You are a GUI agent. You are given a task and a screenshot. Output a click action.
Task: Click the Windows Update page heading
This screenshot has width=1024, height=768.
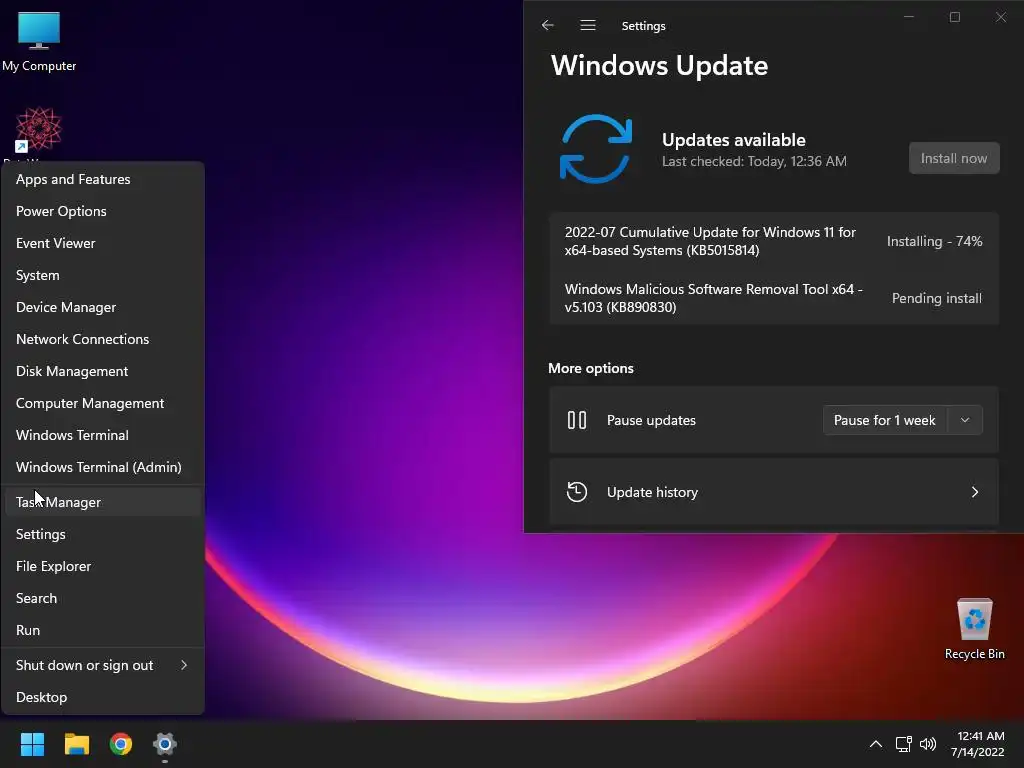tap(659, 65)
